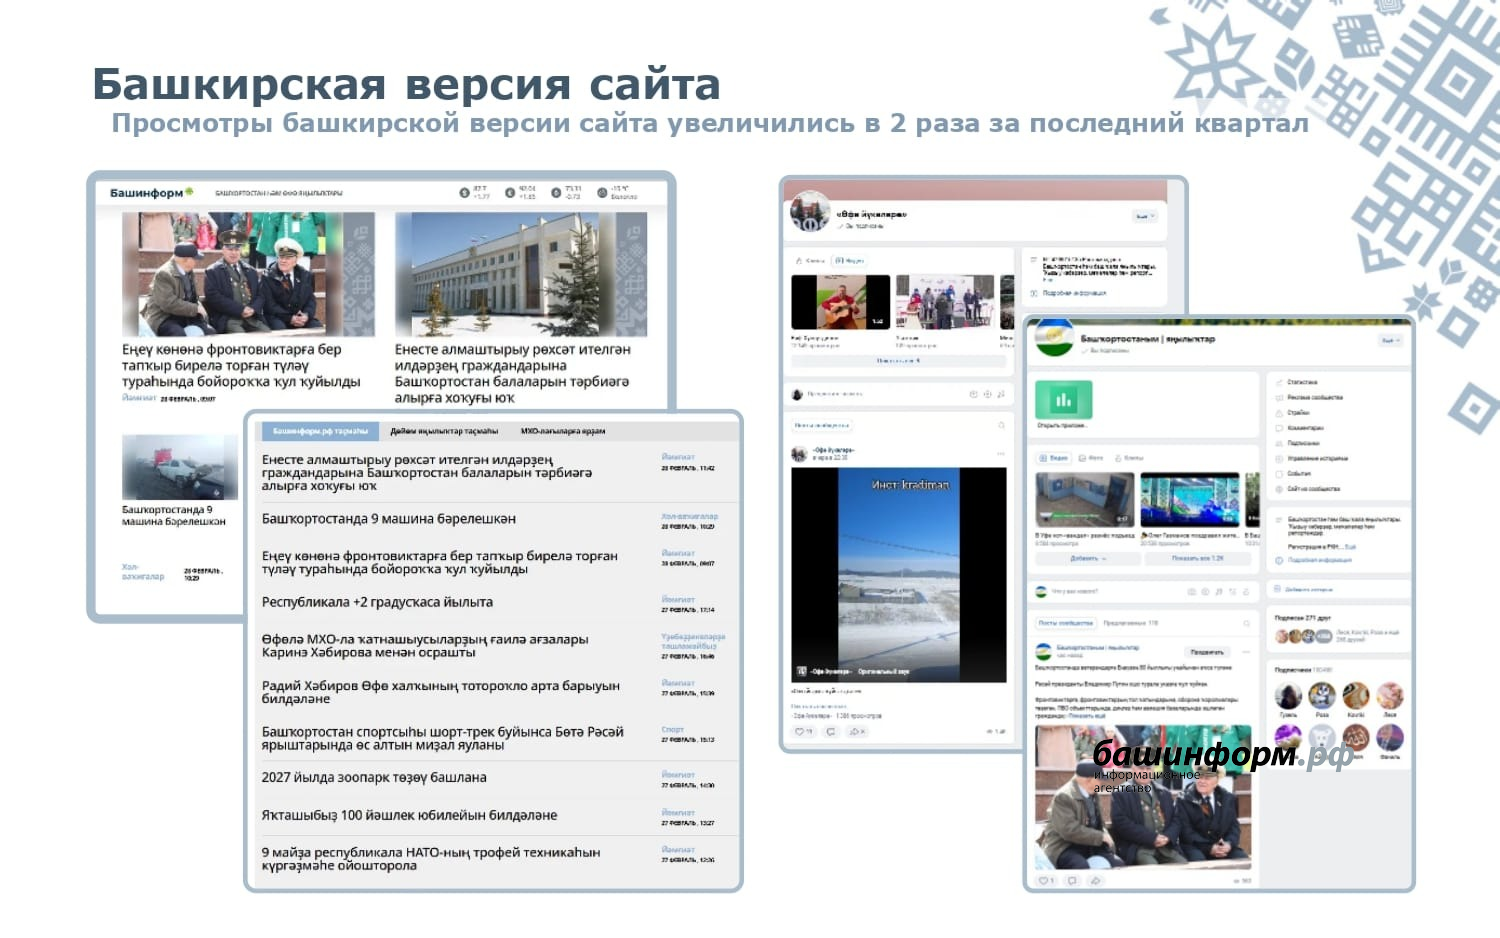The image size is (1500, 938).
Task: Open the Дөйөм яңылыҡтар таҫмаһы tab
Action: 444,431
